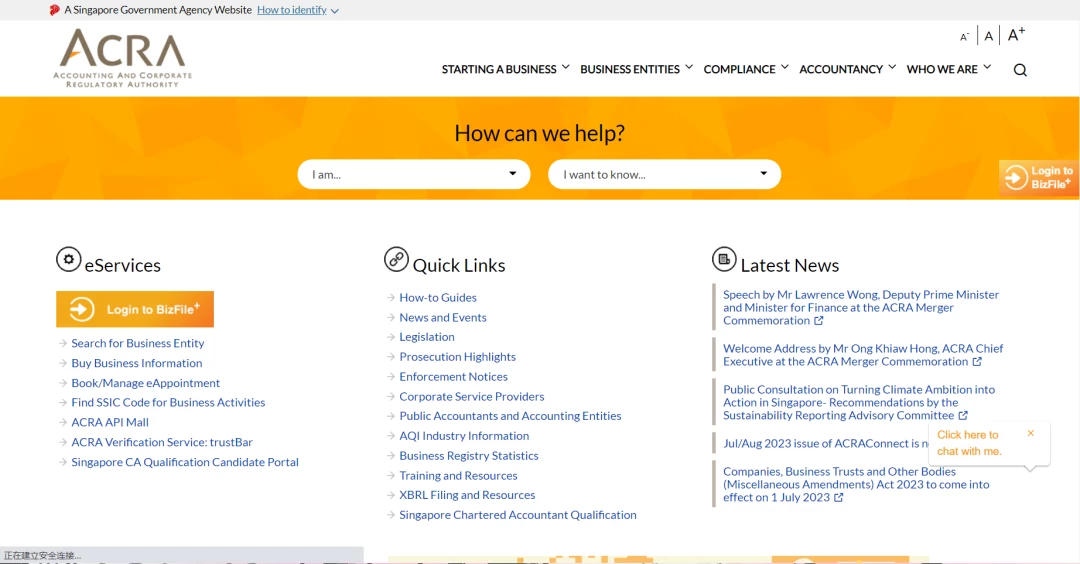The width and height of the screenshot is (1080, 564).
Task: Increase font size with A+ icon
Action: point(1016,34)
